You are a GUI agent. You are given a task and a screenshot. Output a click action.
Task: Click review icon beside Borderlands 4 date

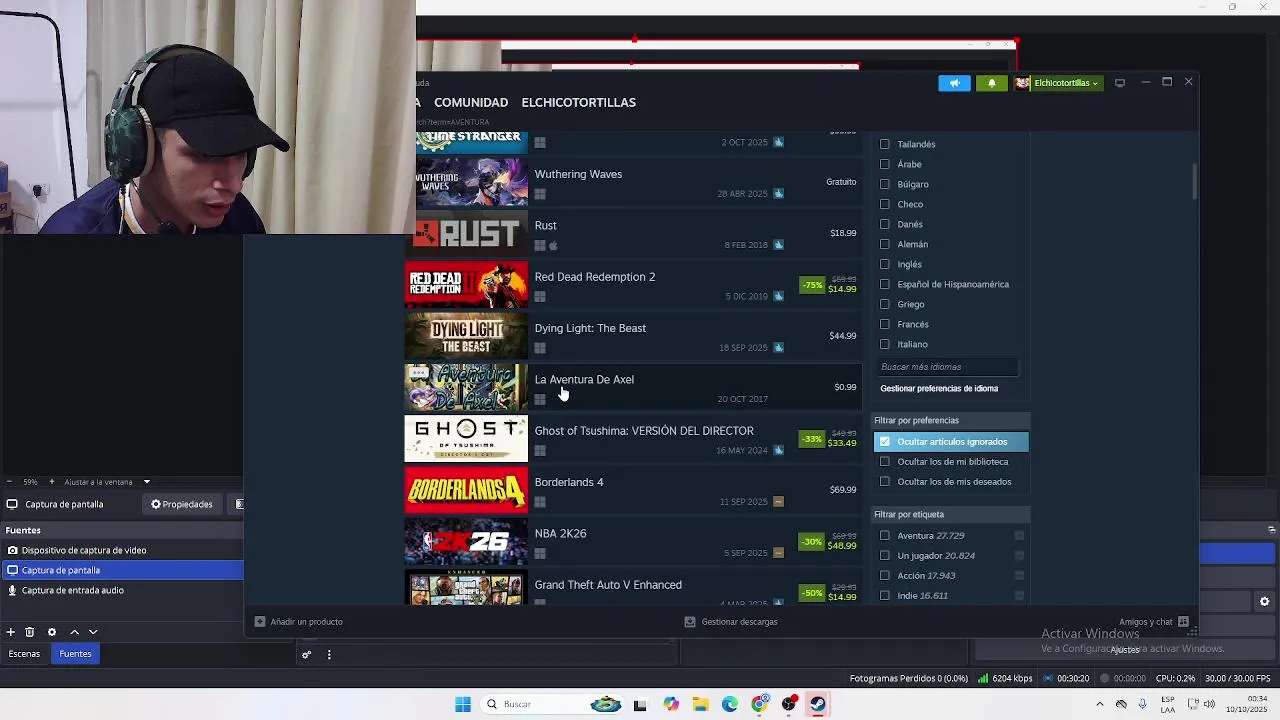point(778,501)
